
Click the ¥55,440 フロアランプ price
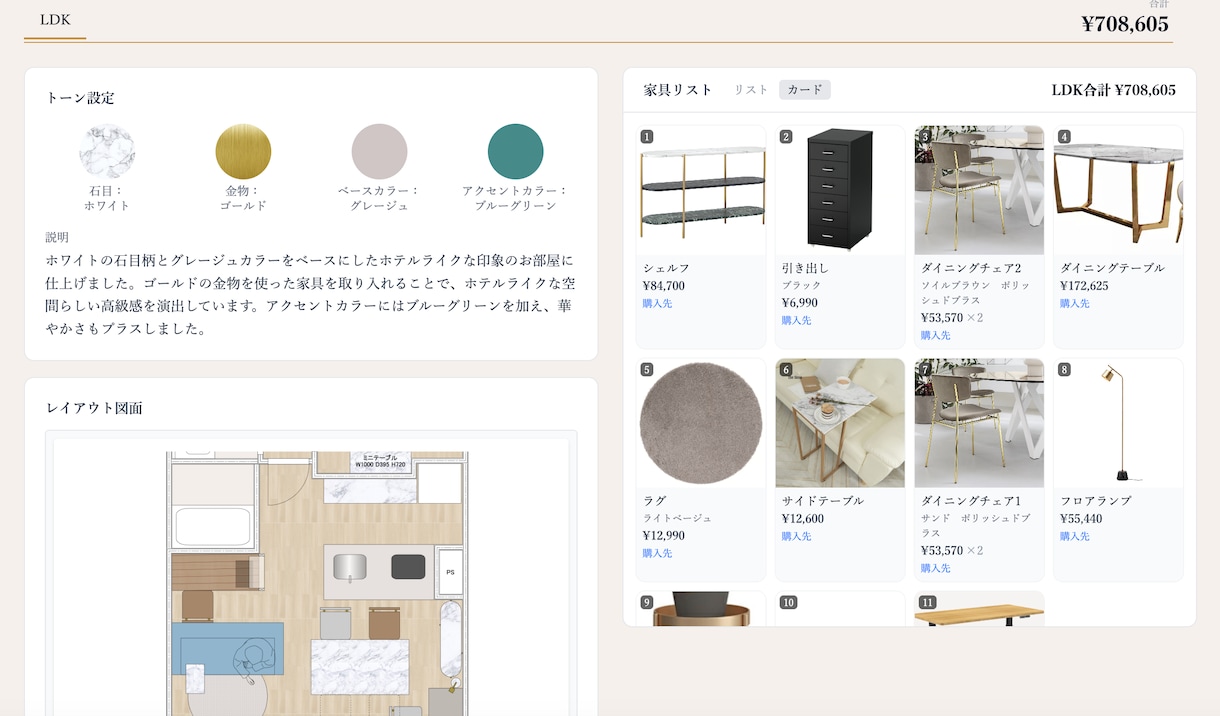point(1081,519)
